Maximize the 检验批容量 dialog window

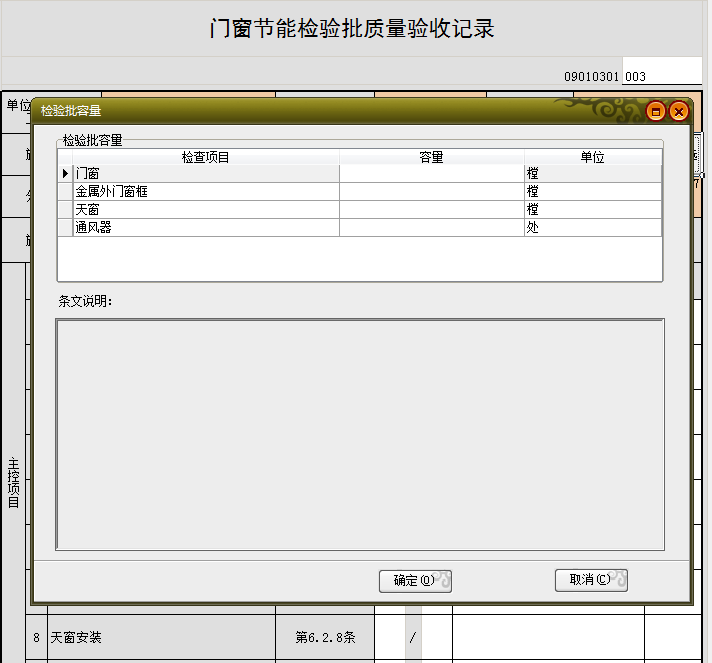(656, 111)
